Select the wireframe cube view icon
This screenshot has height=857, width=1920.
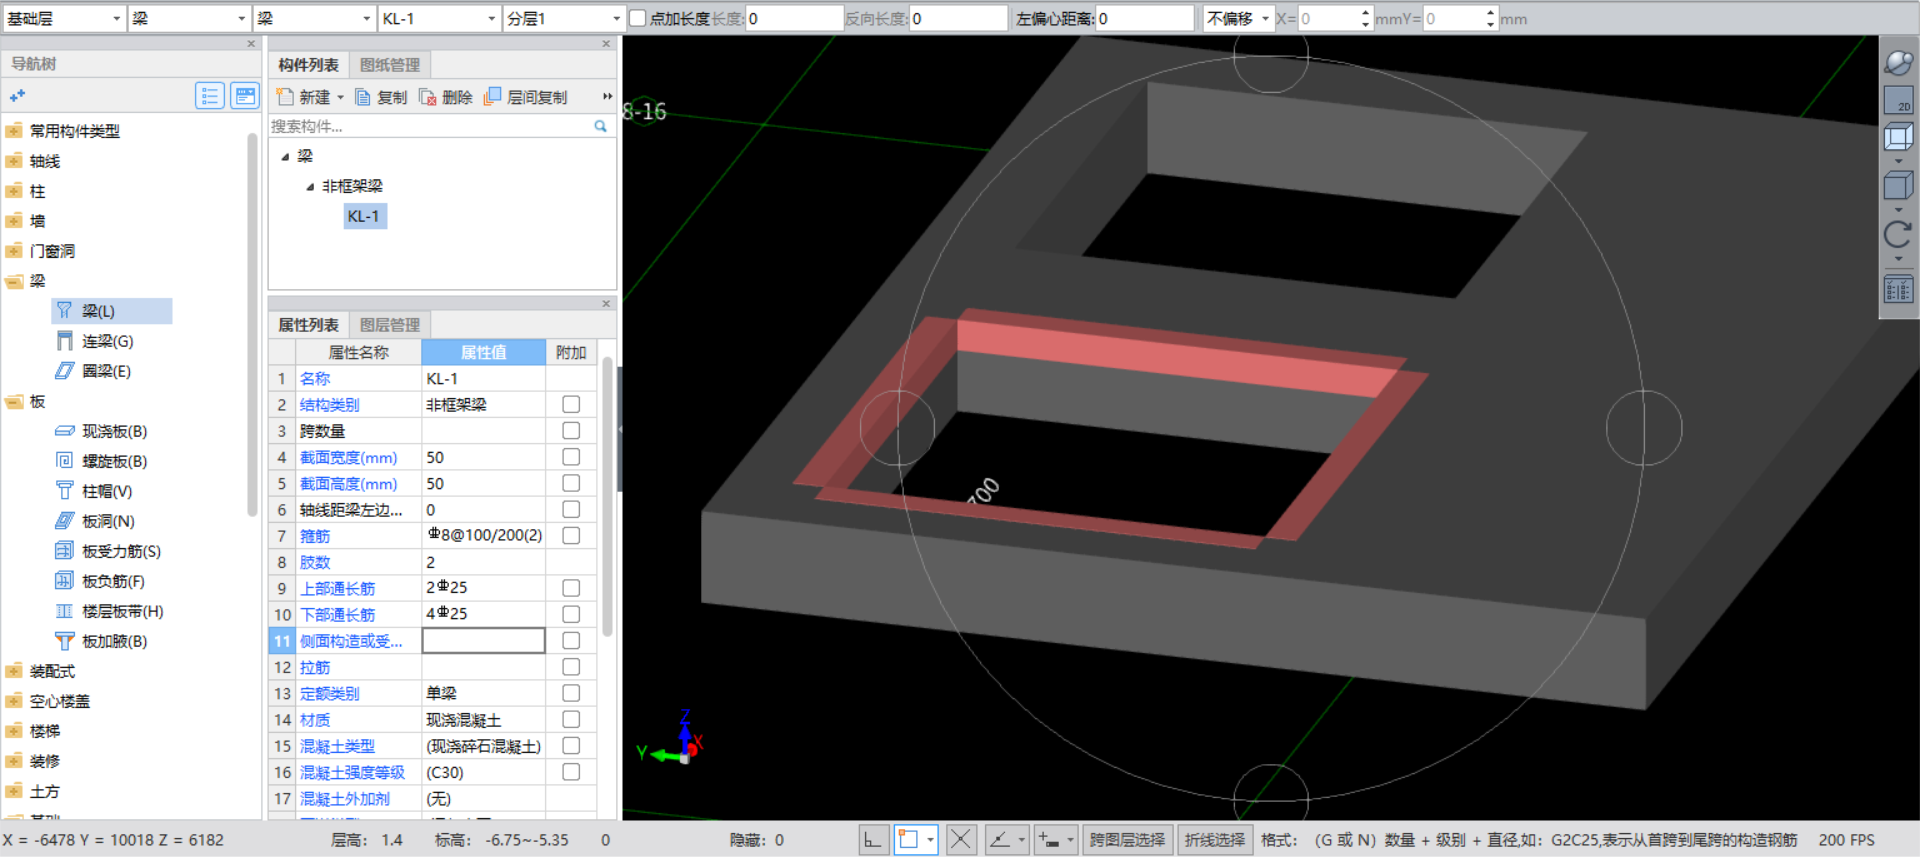(1898, 137)
